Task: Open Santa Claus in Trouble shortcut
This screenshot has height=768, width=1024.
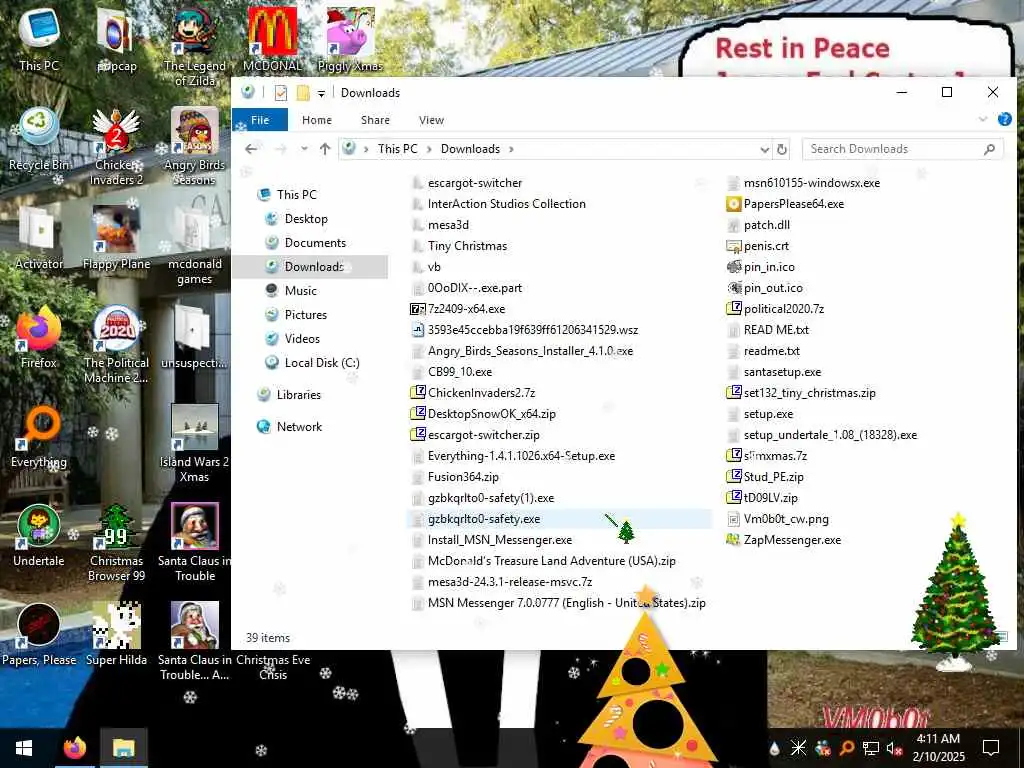Action: [x=195, y=543]
